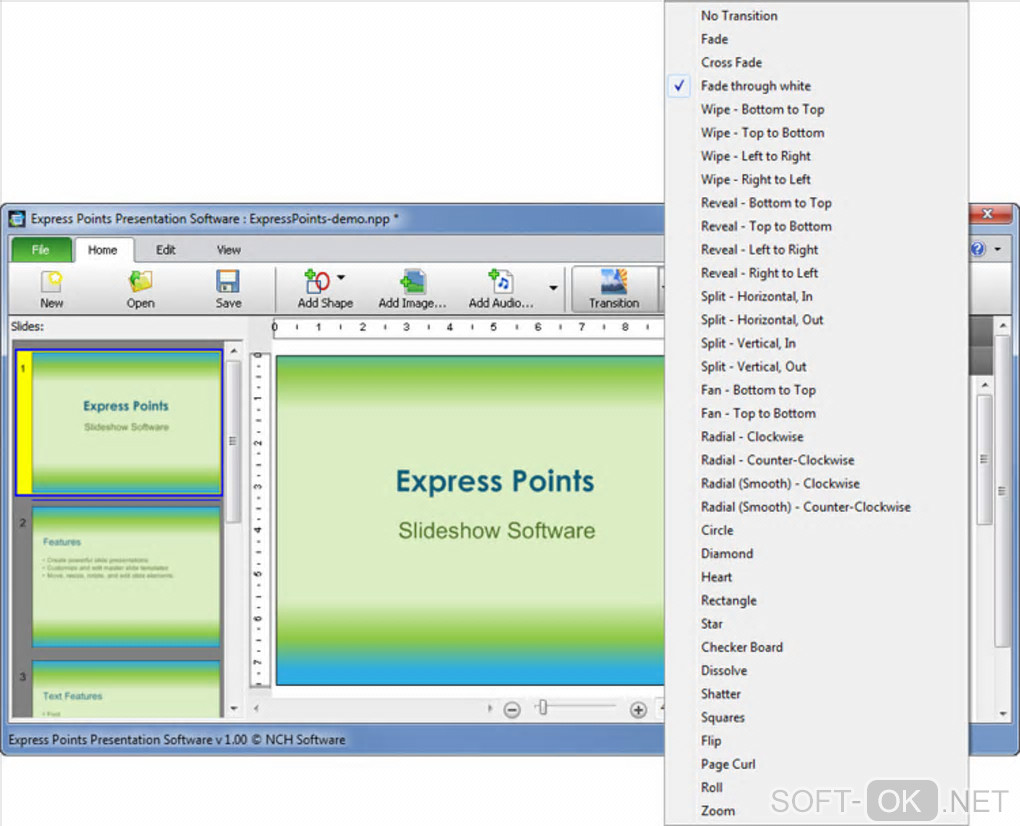1020x826 pixels.
Task: Click the blue help question mark icon
Action: (x=978, y=249)
